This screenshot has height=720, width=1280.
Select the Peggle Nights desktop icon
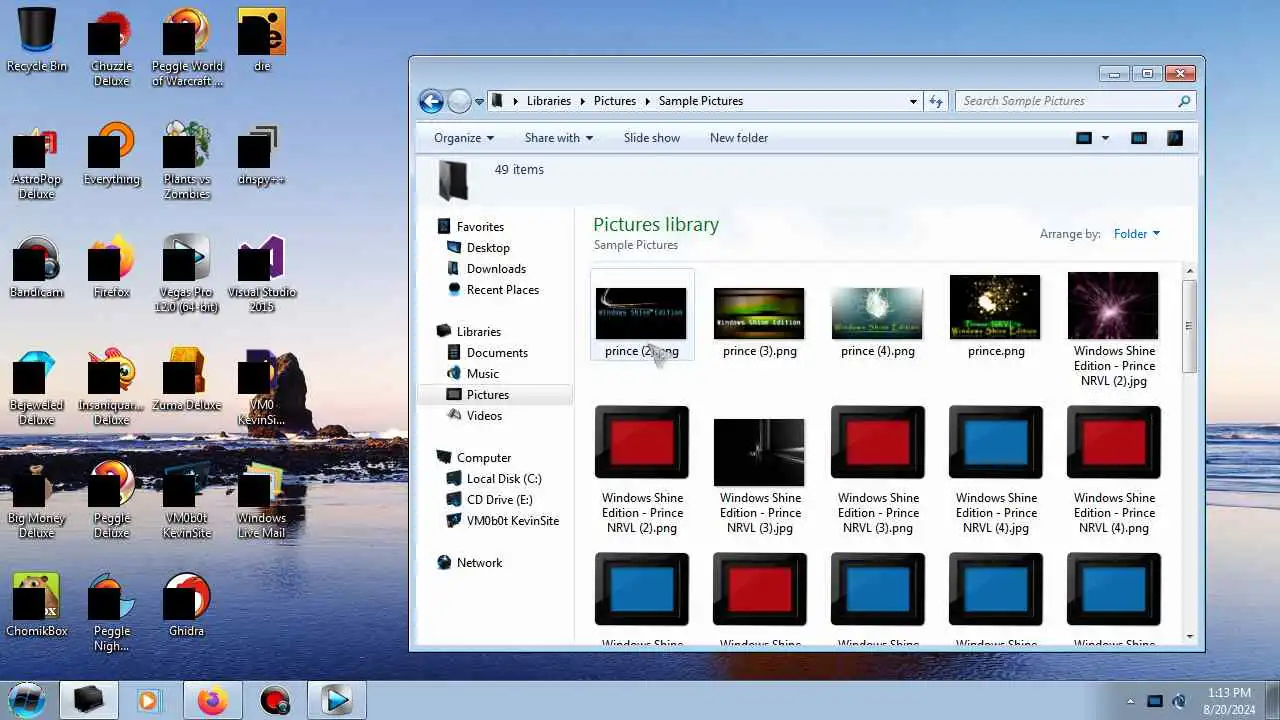(x=111, y=613)
